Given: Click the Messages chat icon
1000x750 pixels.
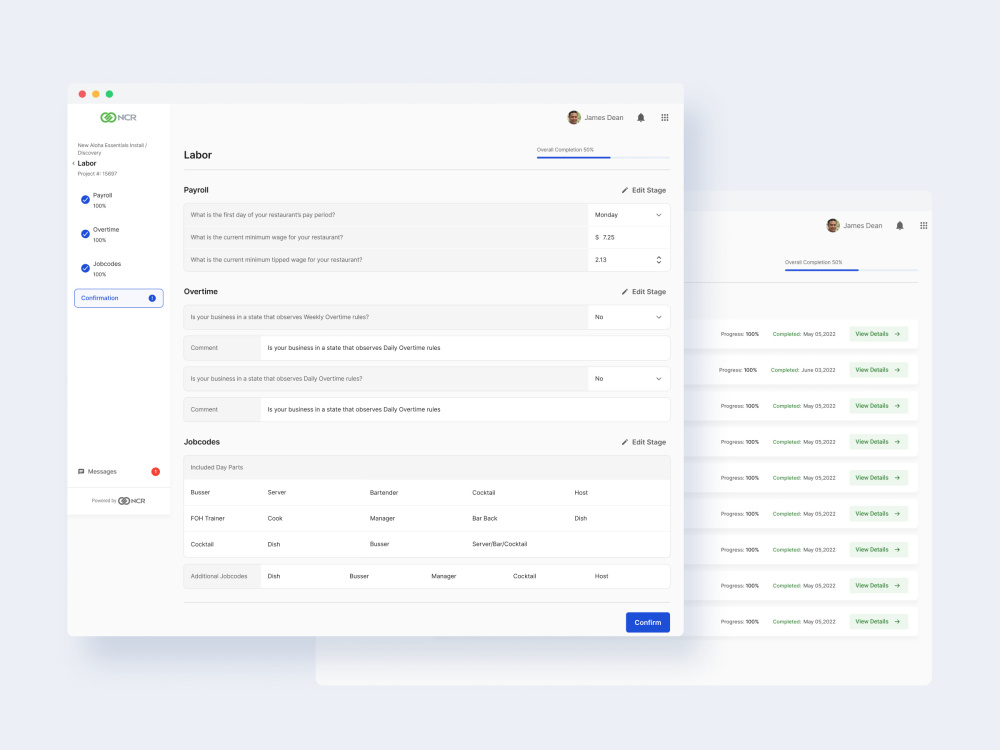Looking at the screenshot, I should (x=81, y=471).
